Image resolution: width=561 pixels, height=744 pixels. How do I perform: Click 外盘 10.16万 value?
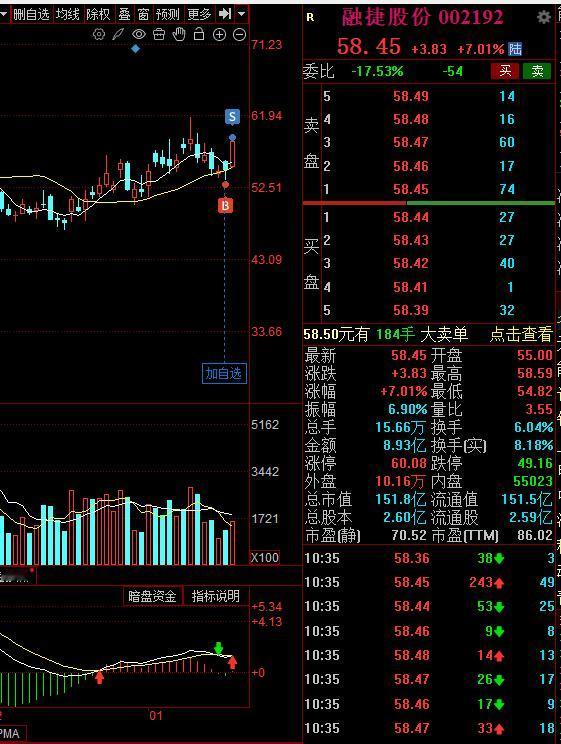(400, 481)
